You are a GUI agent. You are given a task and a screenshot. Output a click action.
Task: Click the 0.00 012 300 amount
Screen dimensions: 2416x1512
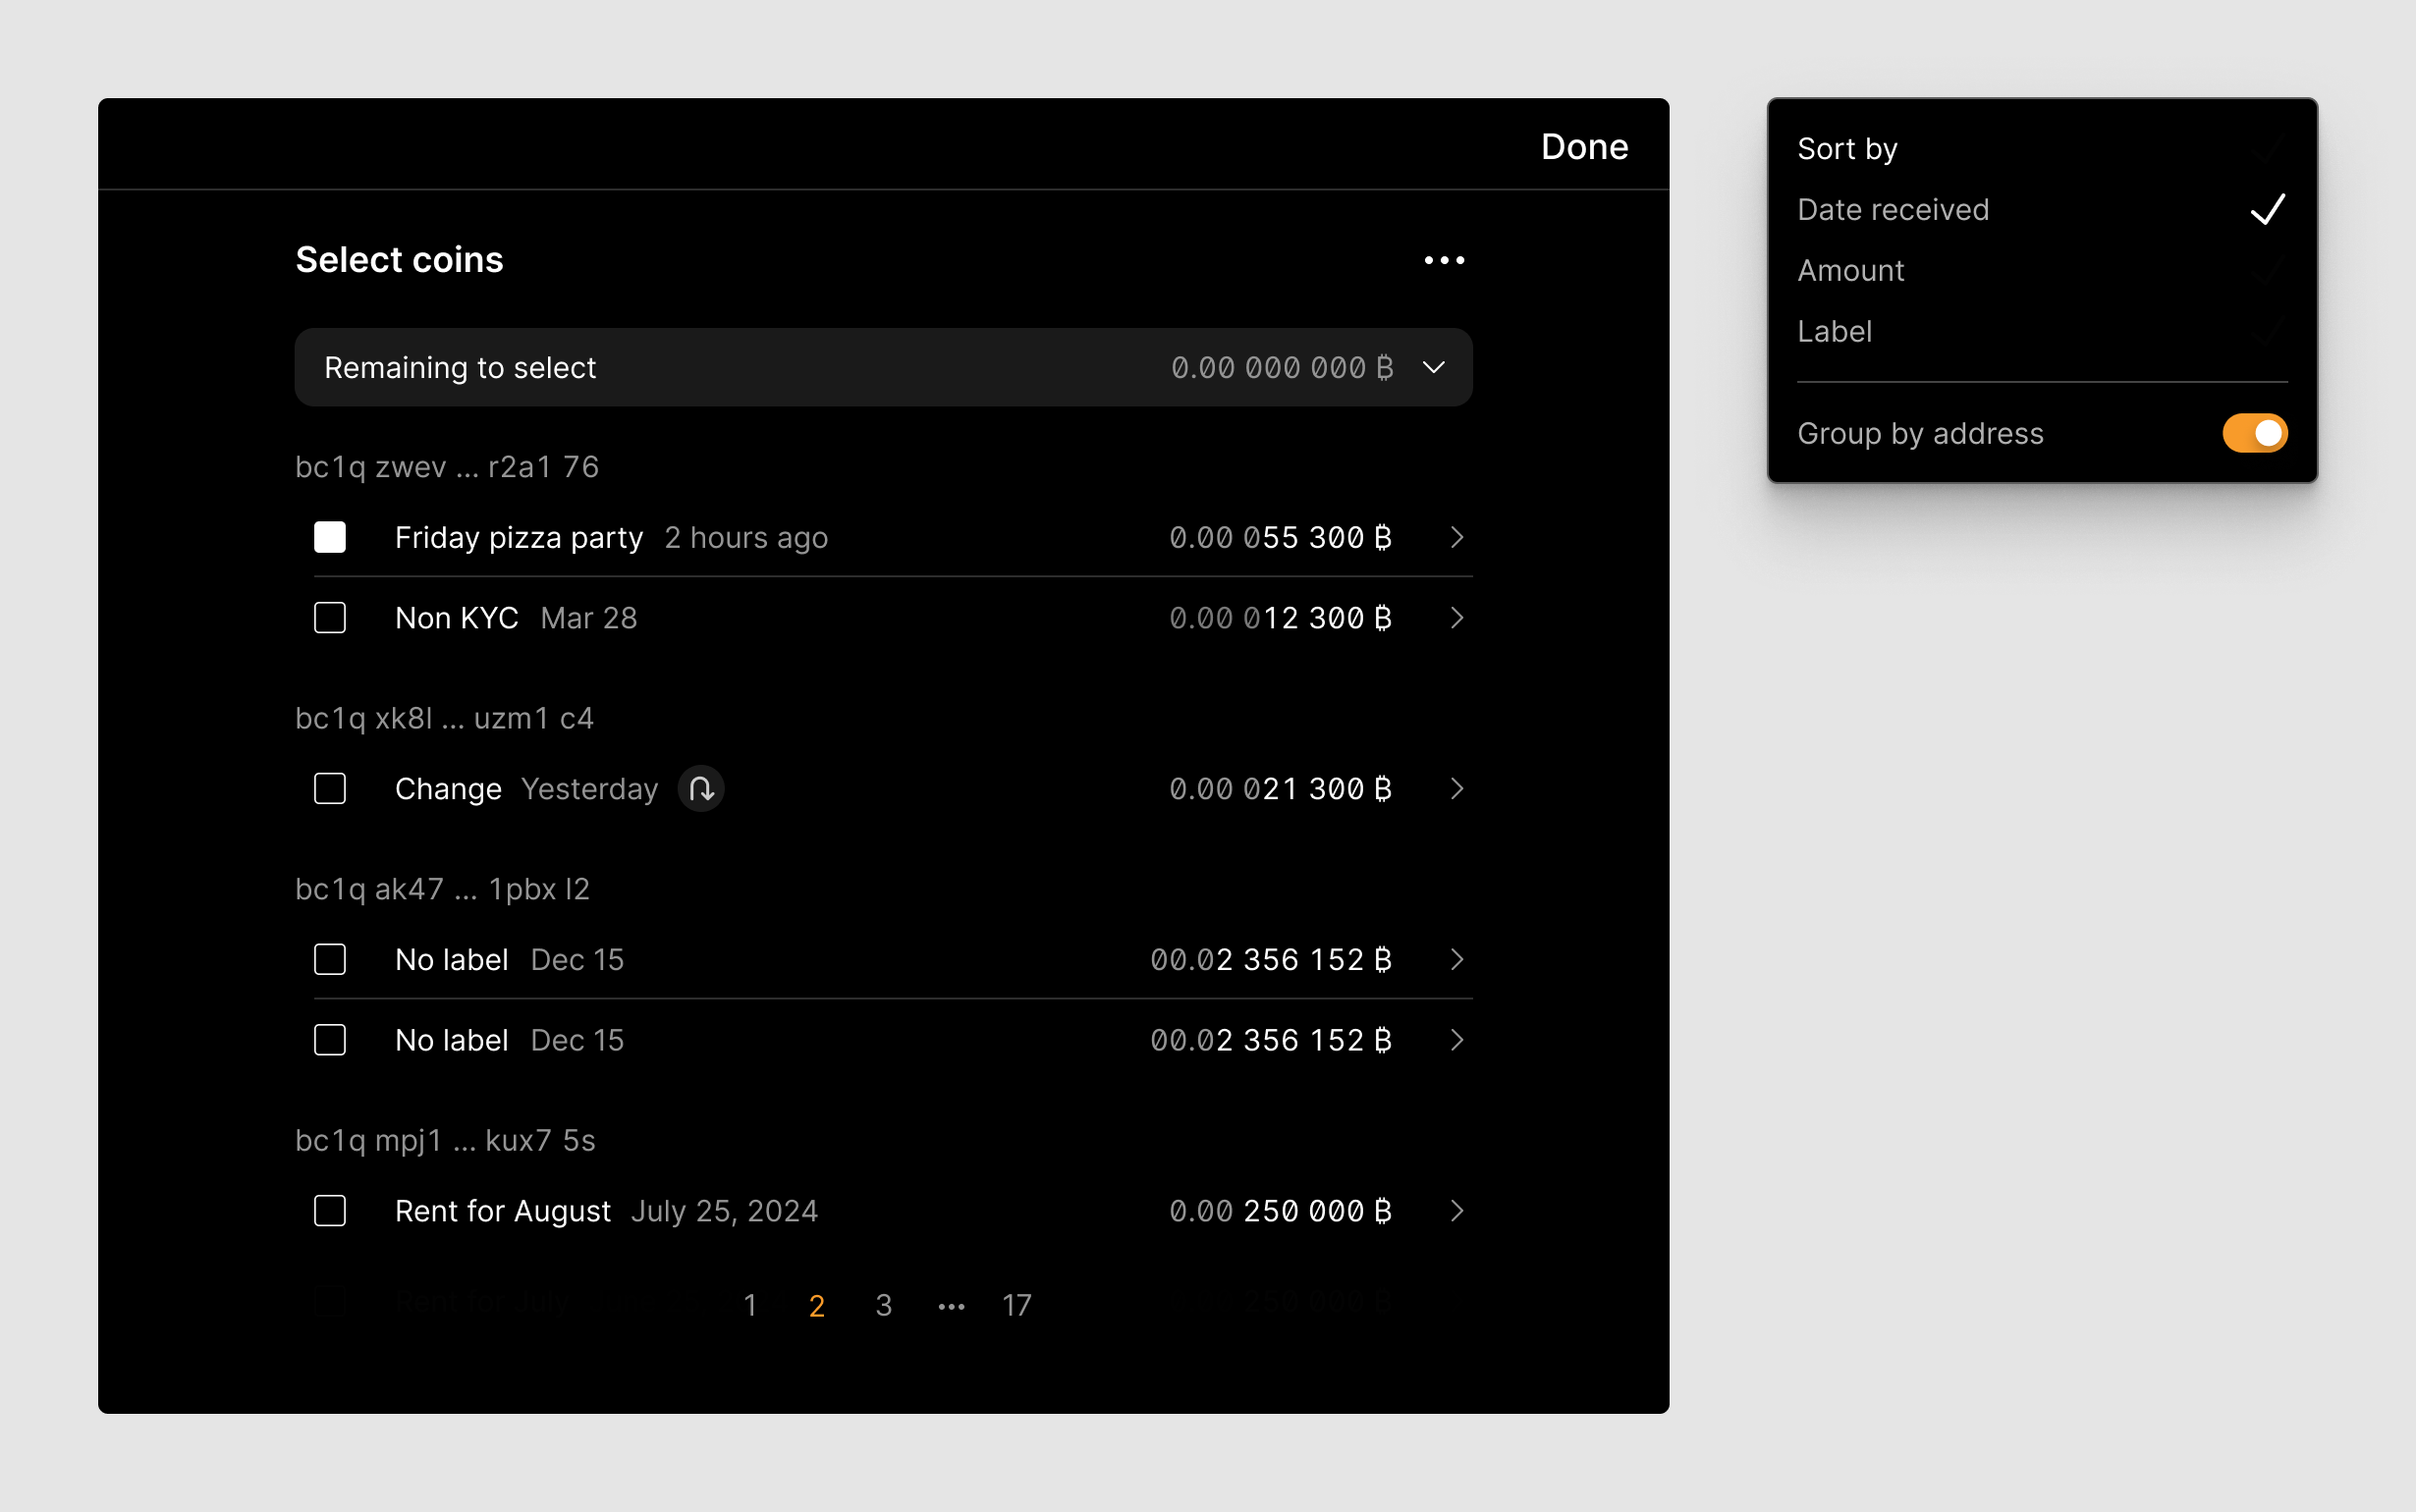point(1280,618)
